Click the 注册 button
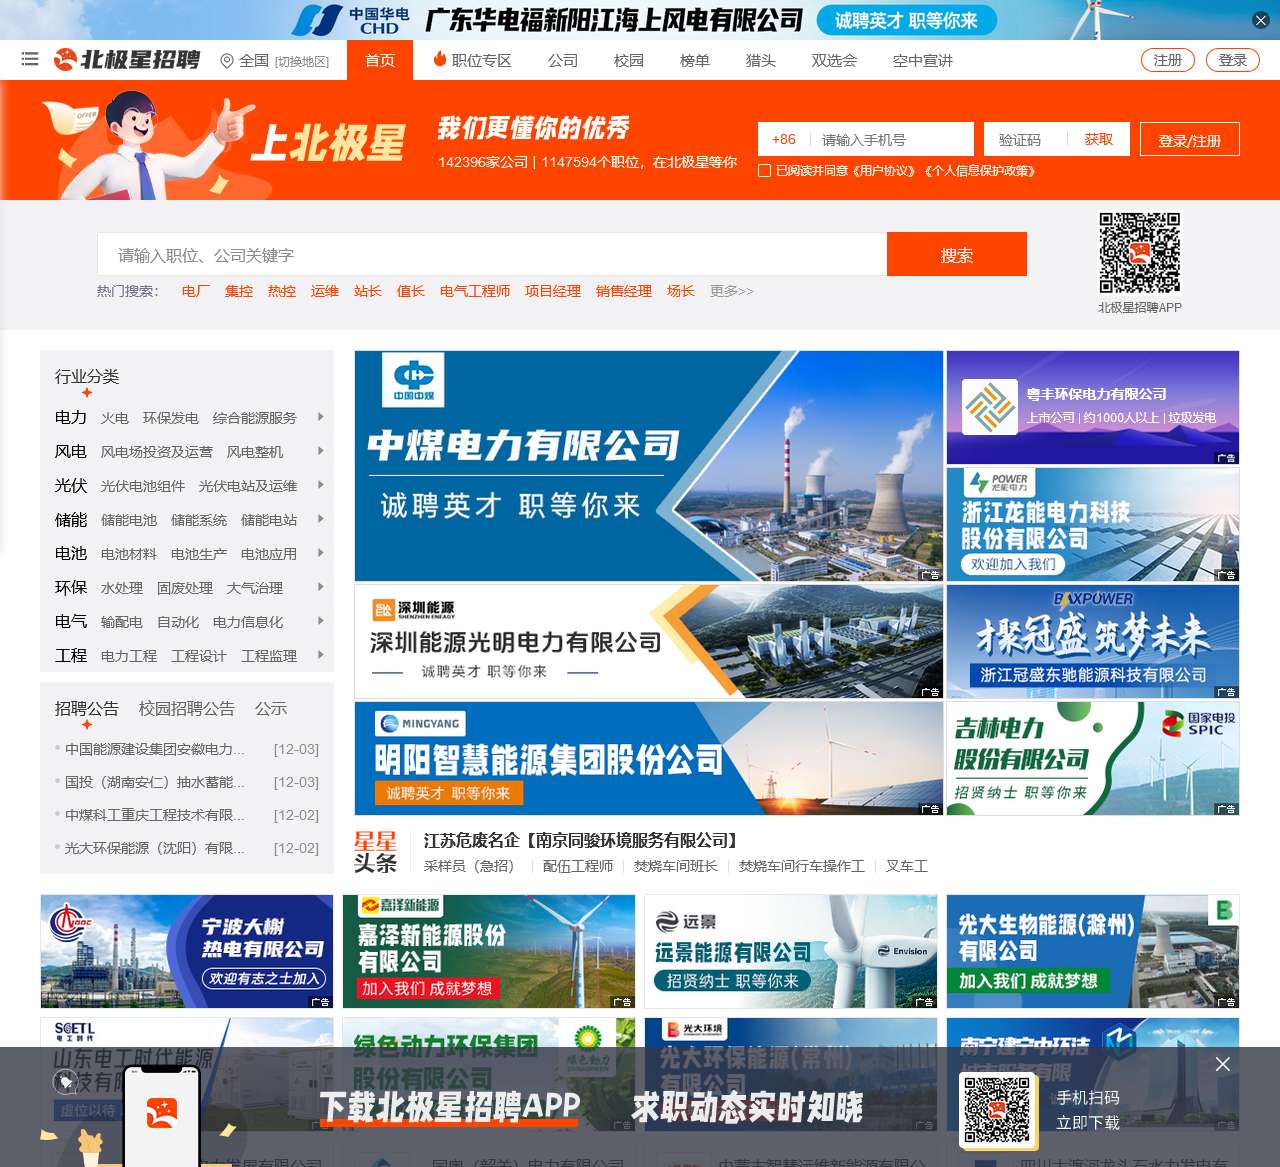This screenshot has height=1167, width=1280. pyautogui.click(x=1168, y=60)
